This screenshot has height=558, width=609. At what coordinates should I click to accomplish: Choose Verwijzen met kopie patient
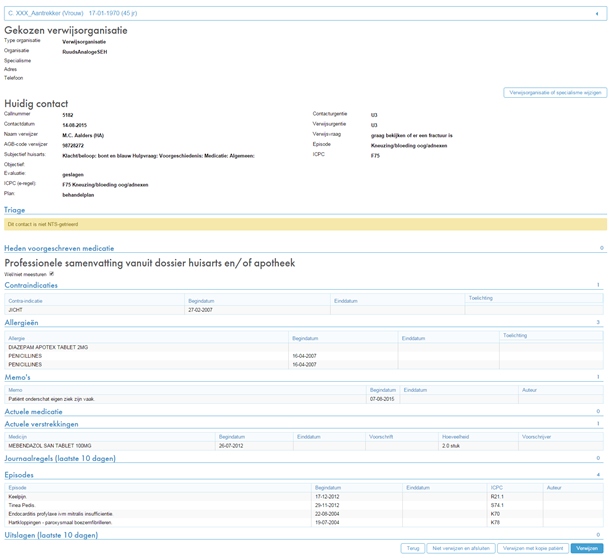532,548
